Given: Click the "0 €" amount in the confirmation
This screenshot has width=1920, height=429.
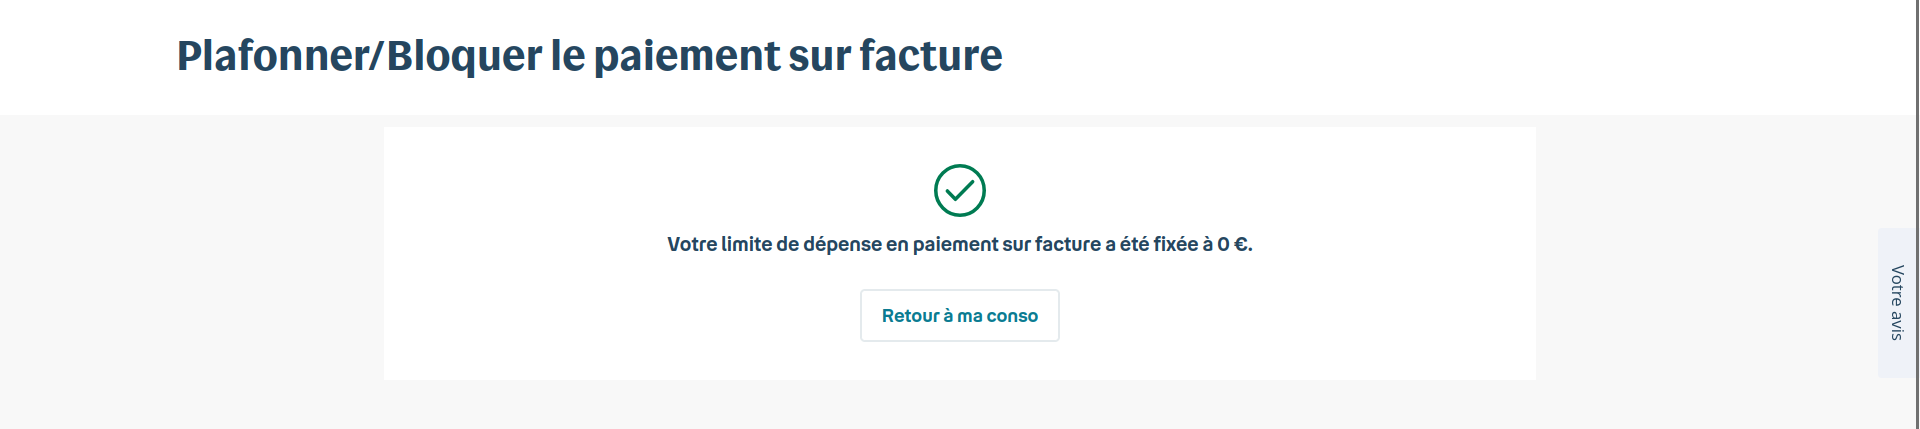Looking at the screenshot, I should [x=1233, y=244].
